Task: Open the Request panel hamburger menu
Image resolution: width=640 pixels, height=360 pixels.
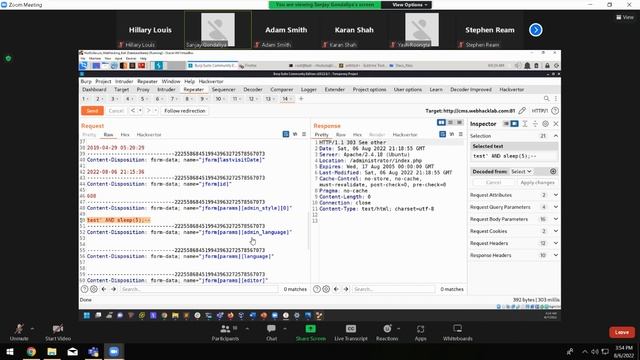Action: click(304, 134)
